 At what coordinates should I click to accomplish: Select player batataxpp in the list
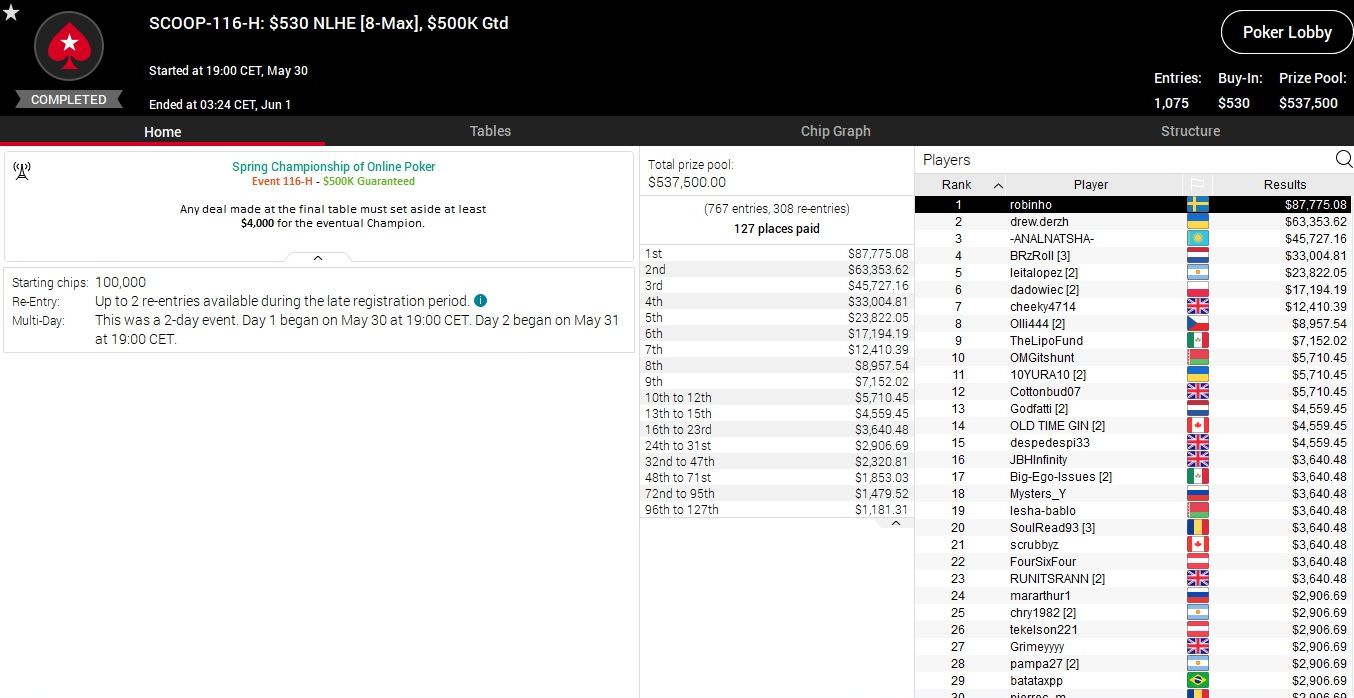click(1037, 681)
